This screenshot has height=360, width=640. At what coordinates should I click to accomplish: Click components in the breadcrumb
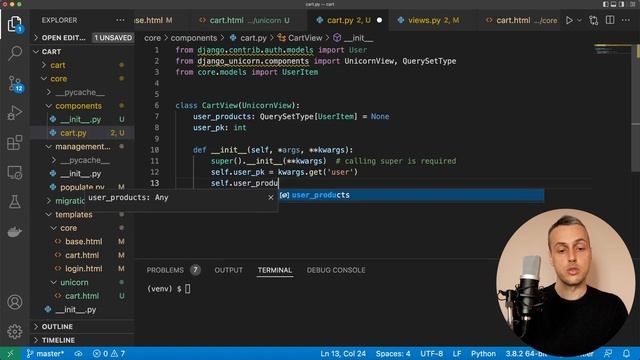tap(194, 38)
